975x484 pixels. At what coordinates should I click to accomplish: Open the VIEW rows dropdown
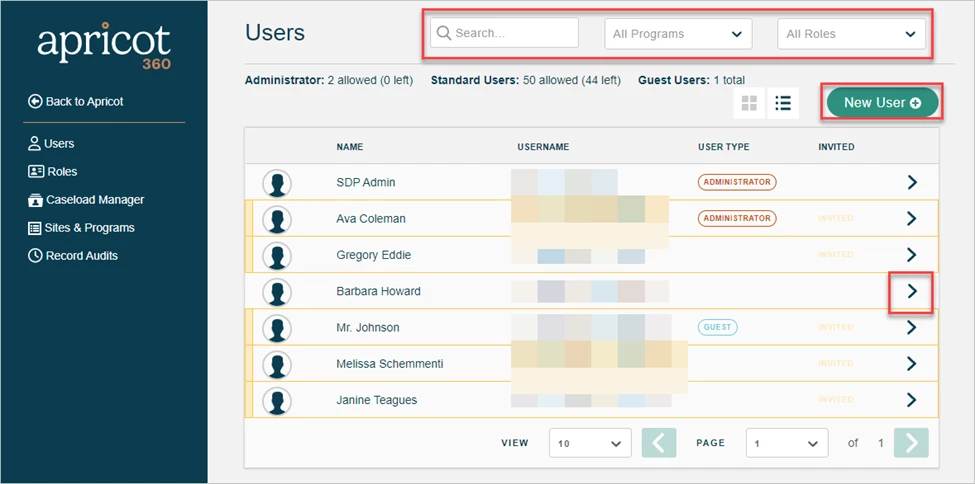click(590, 443)
